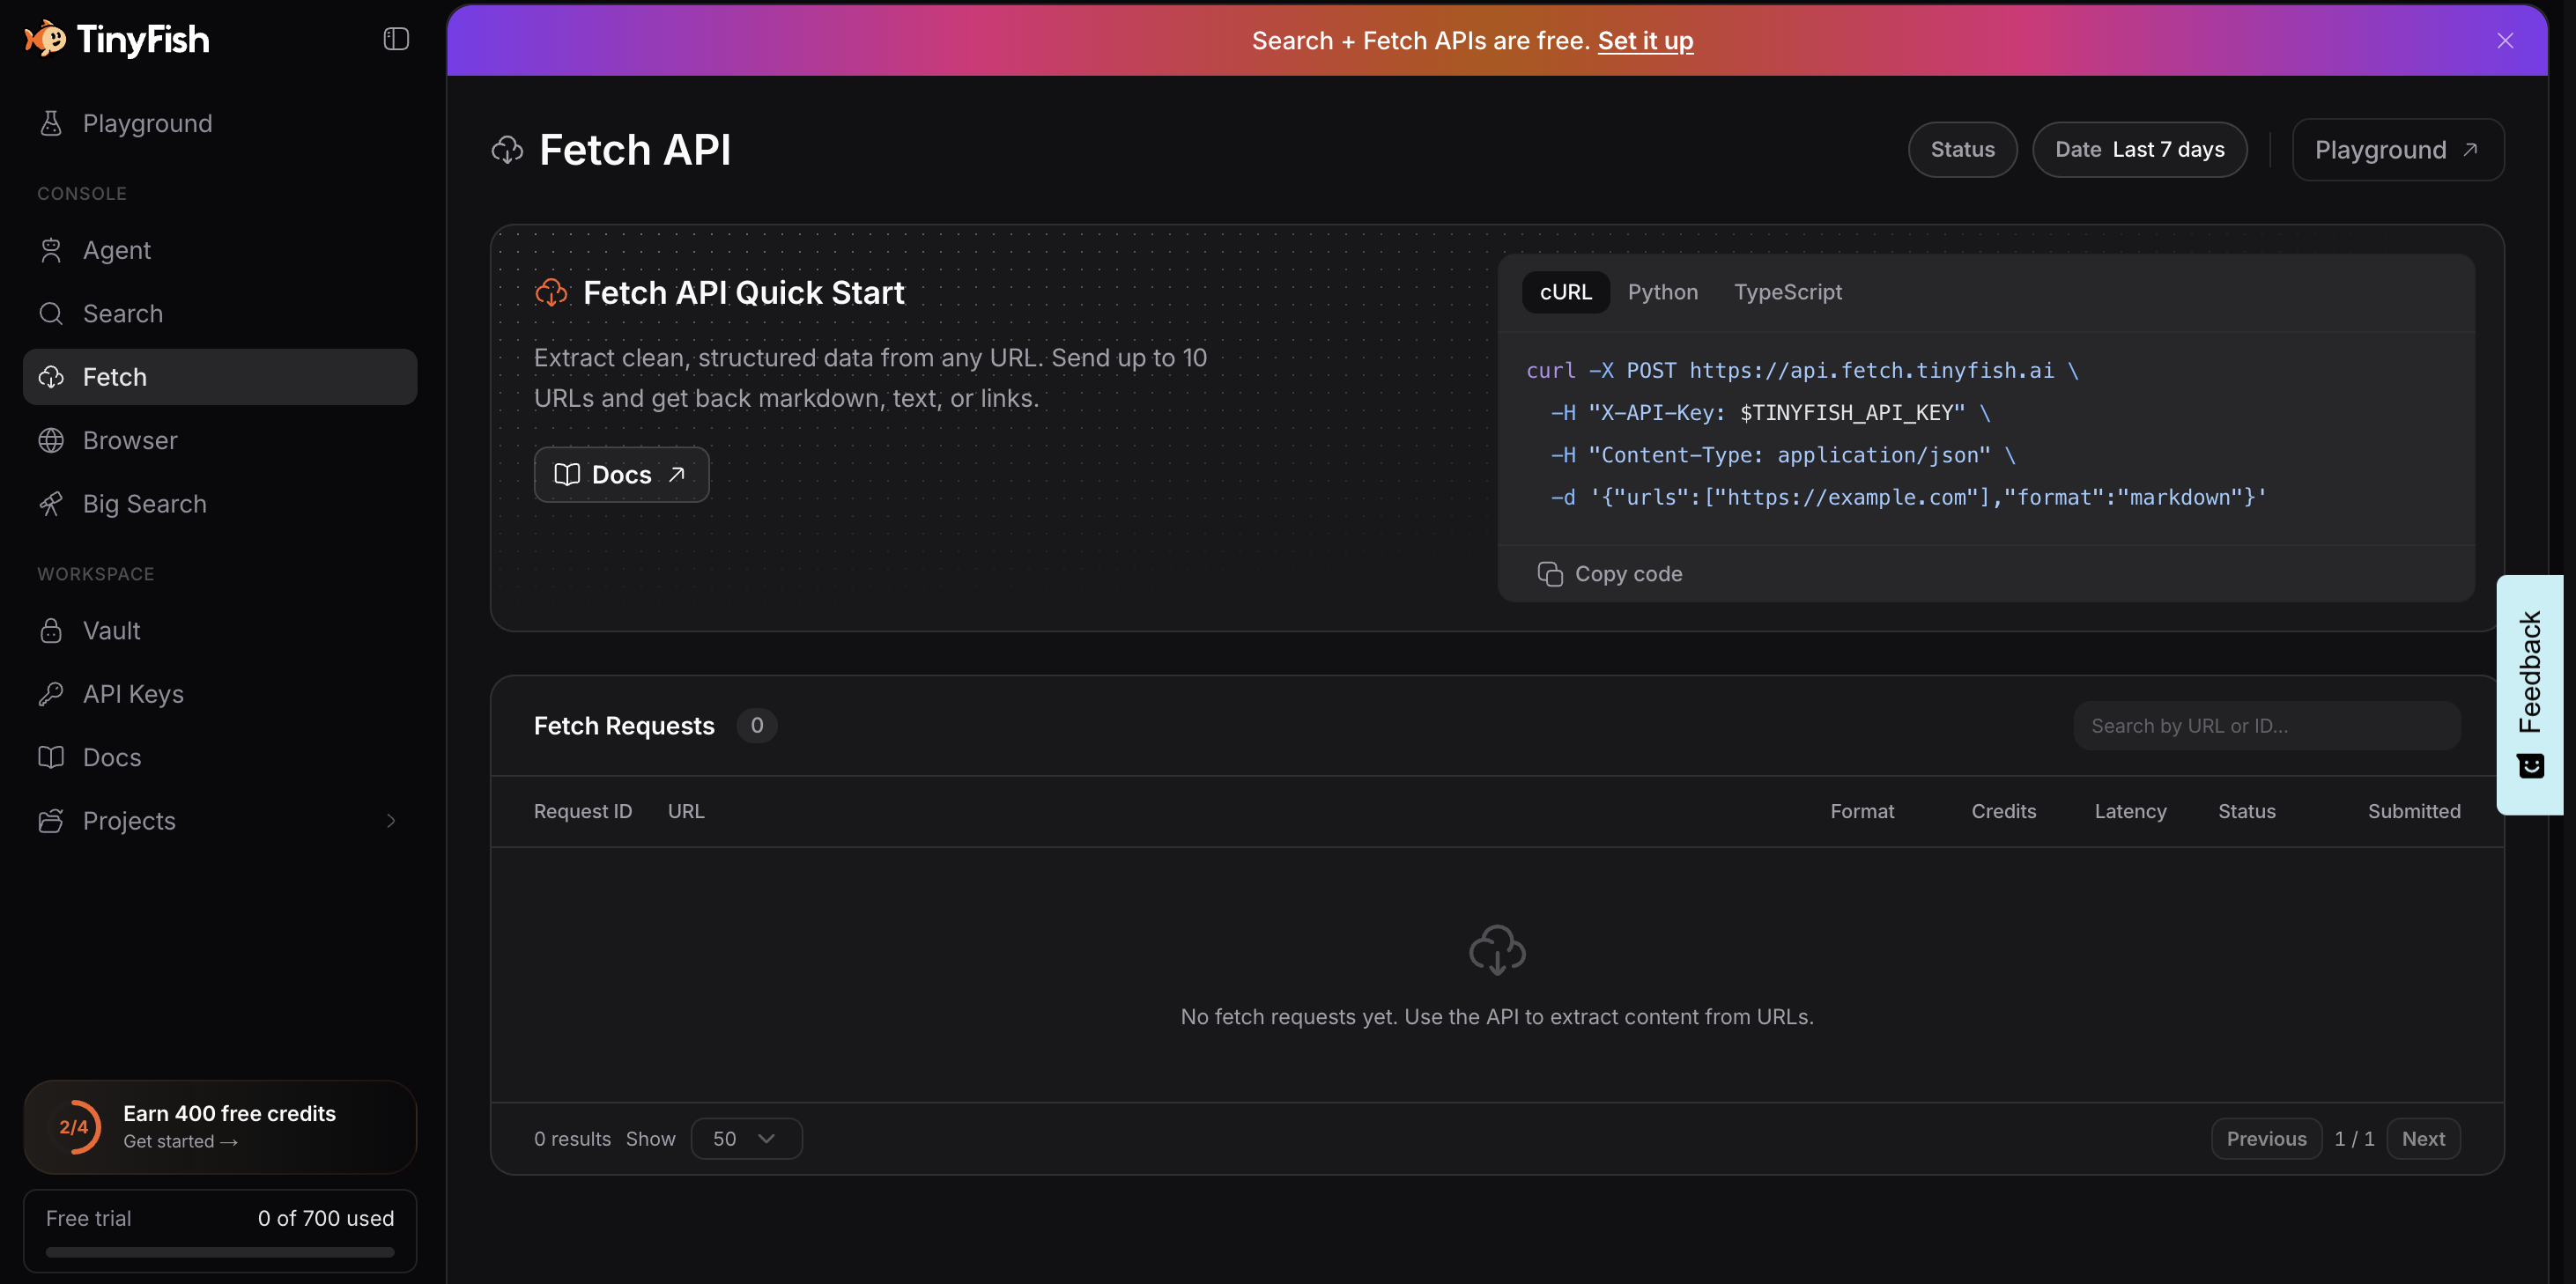Switch to the Python code tab
The width and height of the screenshot is (2576, 1284).
(1662, 292)
